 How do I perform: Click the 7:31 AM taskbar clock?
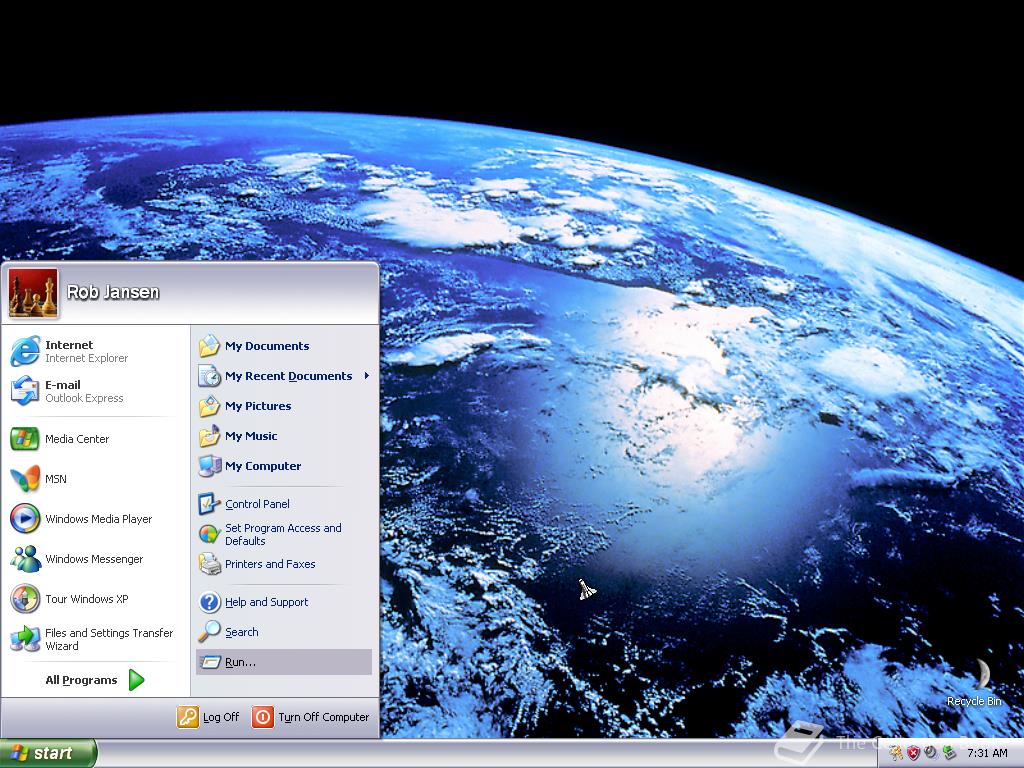pos(987,754)
